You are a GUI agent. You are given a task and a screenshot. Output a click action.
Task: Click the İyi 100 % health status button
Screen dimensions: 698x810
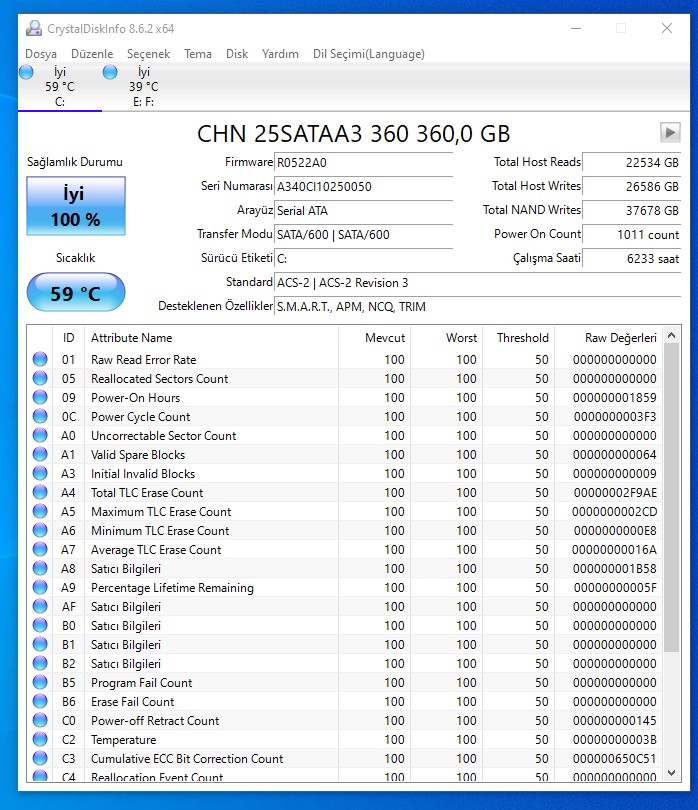[76, 207]
